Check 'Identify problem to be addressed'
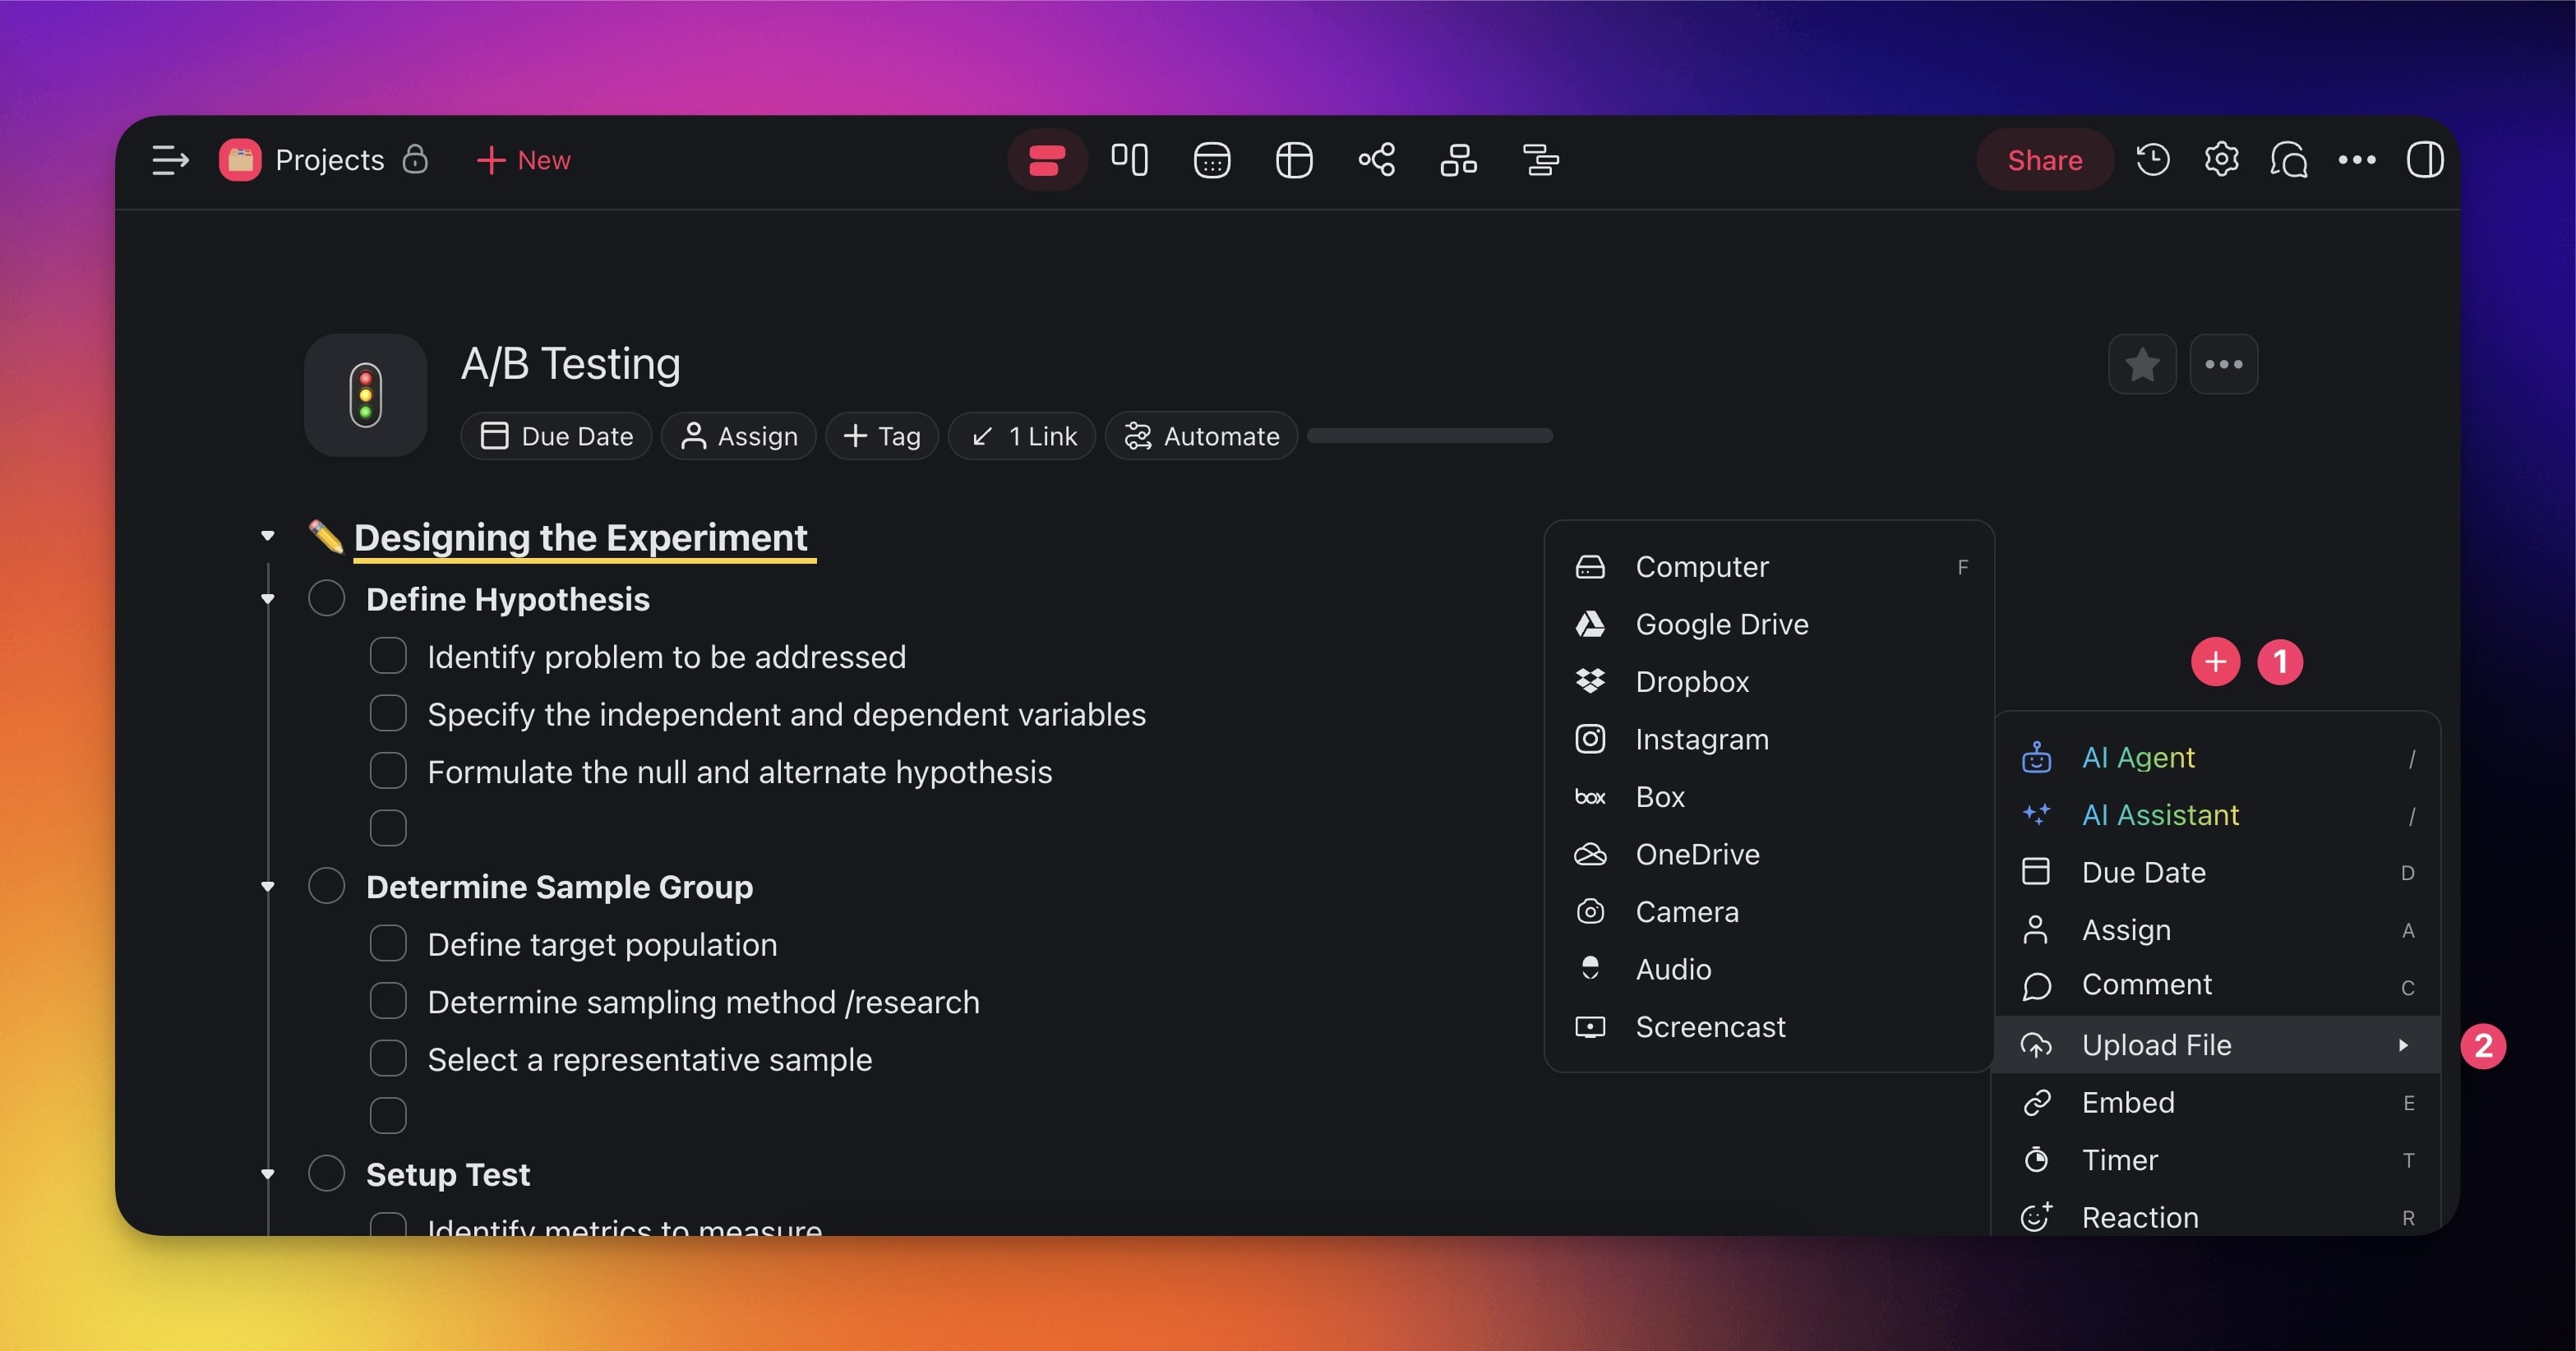 pyautogui.click(x=388, y=657)
